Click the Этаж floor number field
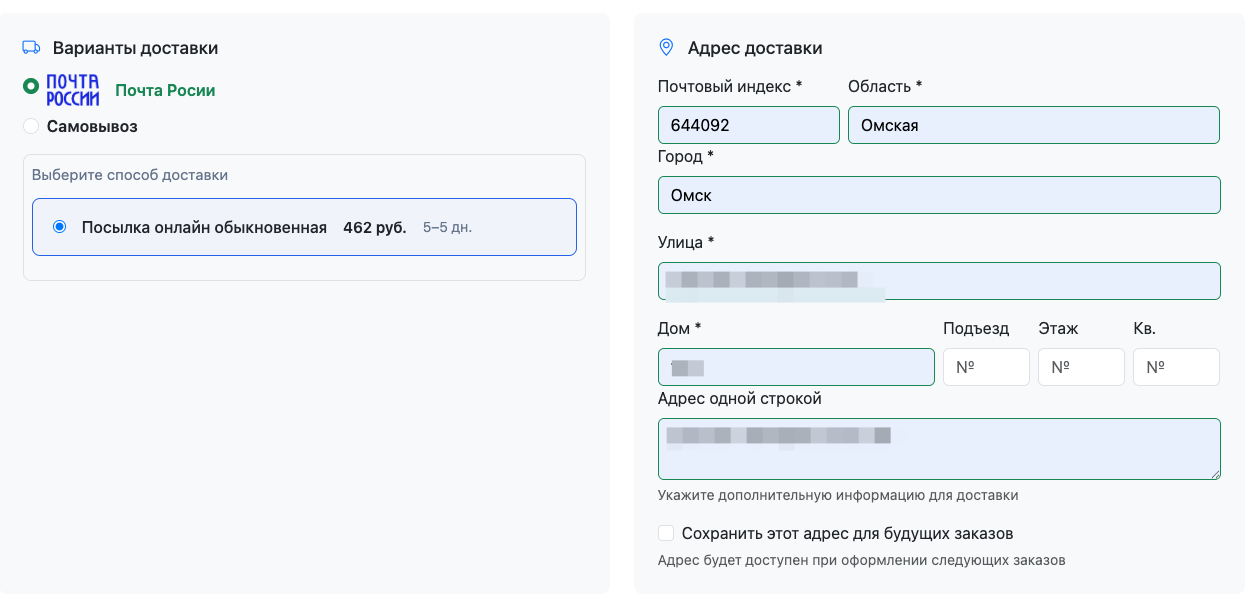 [1081, 367]
